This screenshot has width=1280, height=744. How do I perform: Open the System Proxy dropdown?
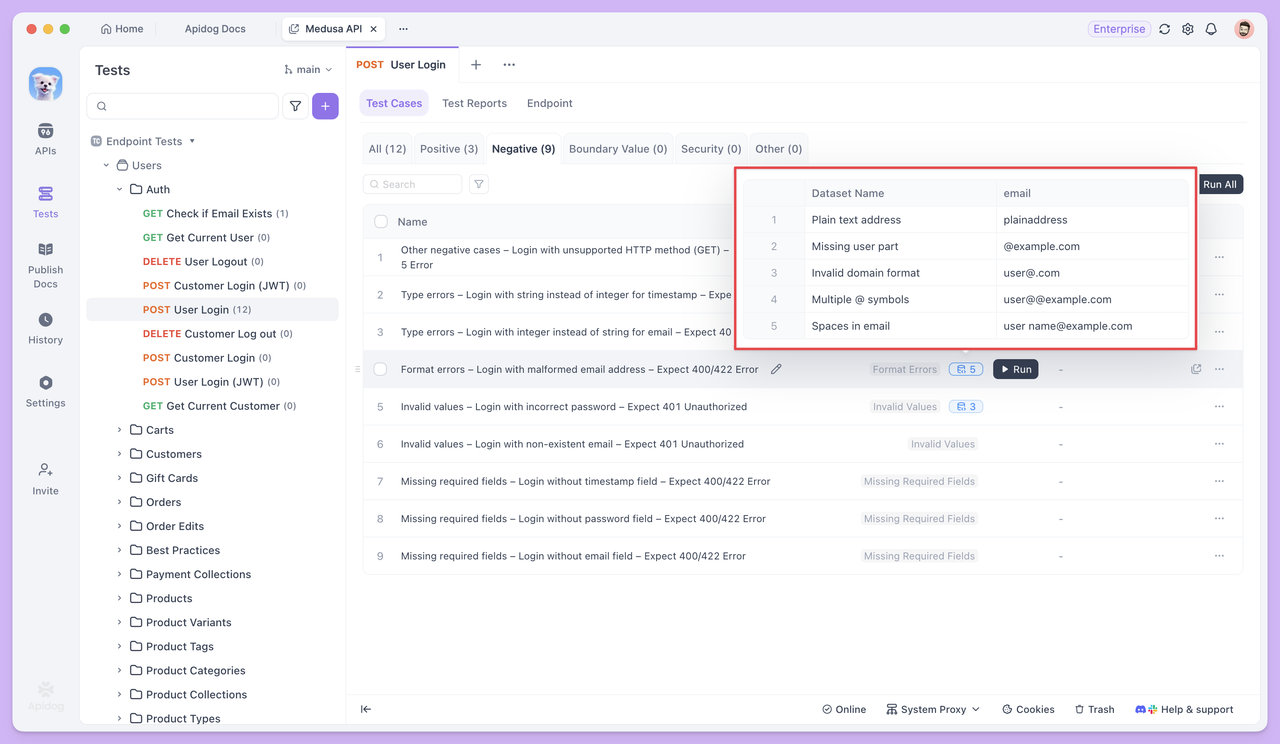point(932,709)
